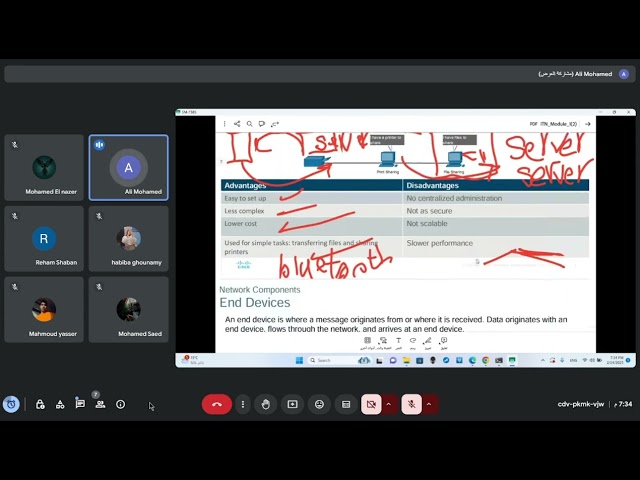This screenshot has height=480, width=640.
Task: Open PDF viewer three-dot menu
Action: pos(224,124)
